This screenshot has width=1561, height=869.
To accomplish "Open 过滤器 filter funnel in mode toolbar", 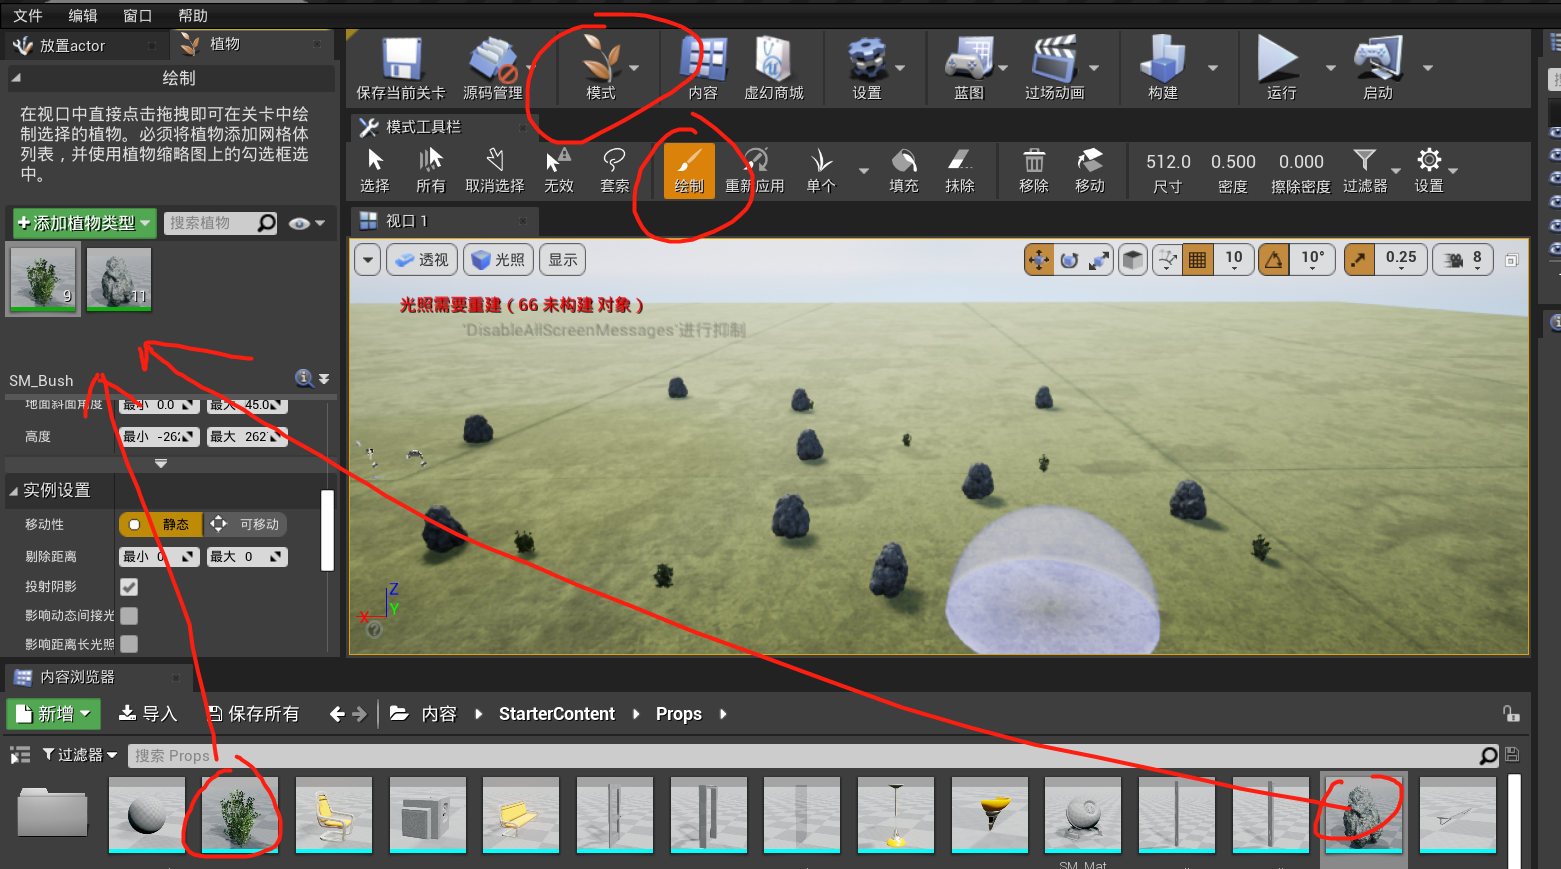I will 1365,171.
